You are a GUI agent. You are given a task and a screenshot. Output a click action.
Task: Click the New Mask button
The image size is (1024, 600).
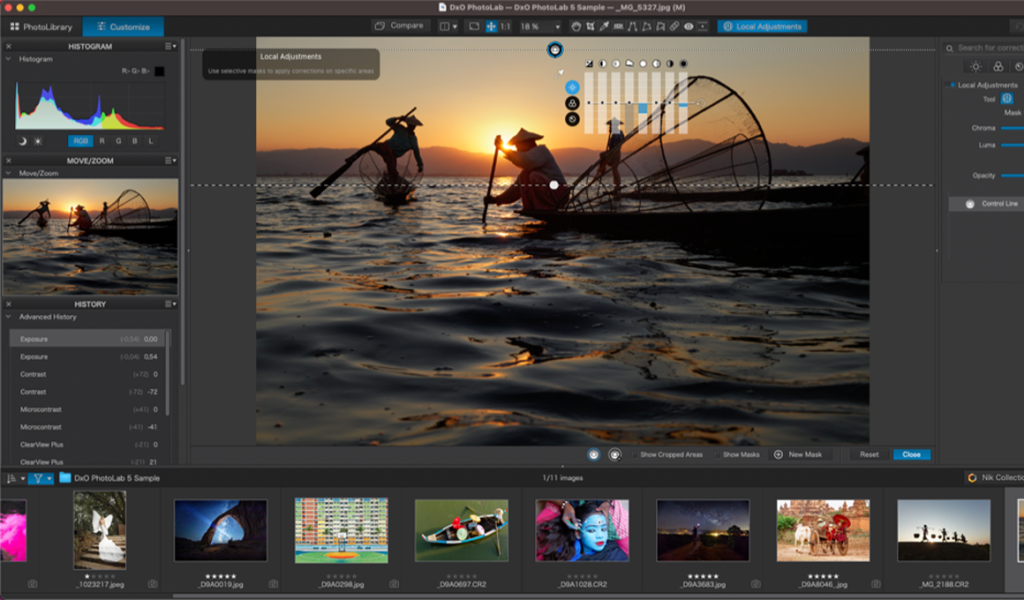[798, 454]
